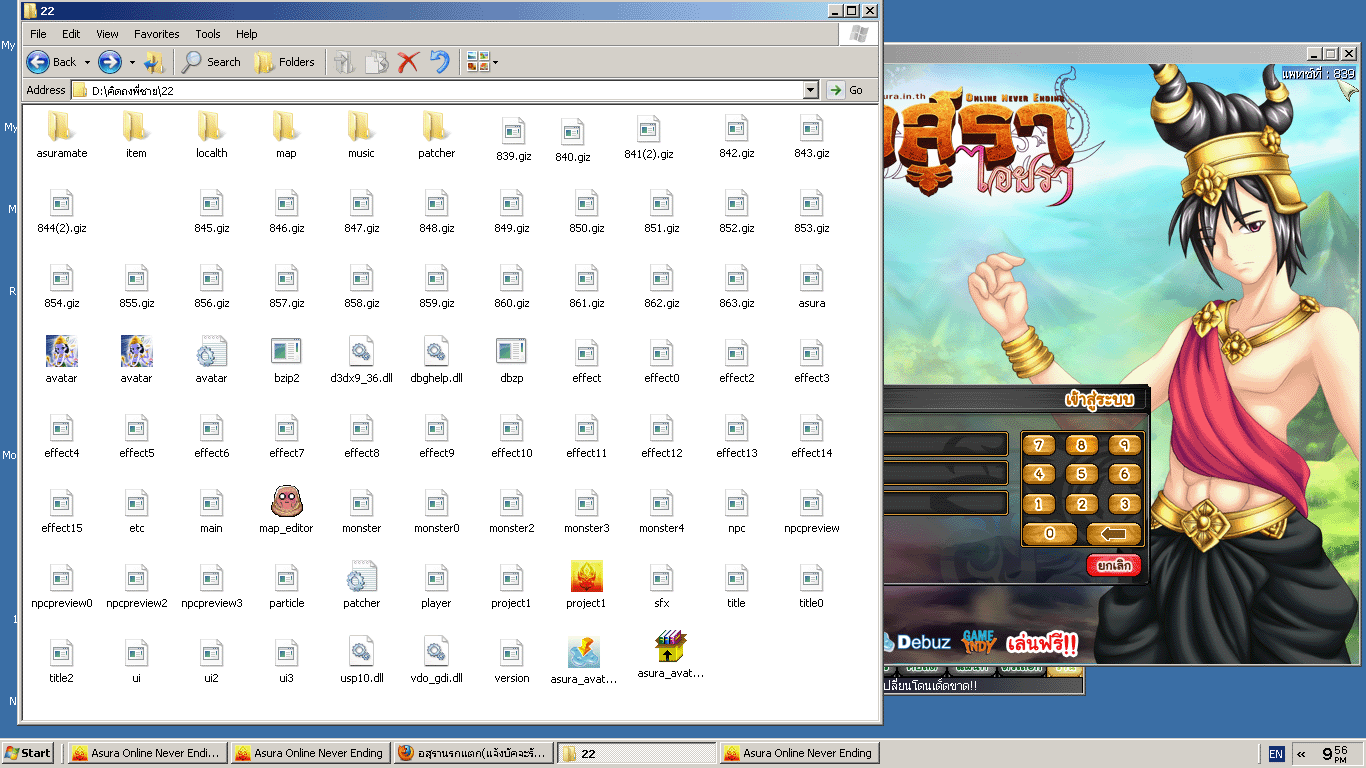This screenshot has width=1366, height=768.
Task: Click keypad backspace arrow in game login
Action: point(1114,534)
